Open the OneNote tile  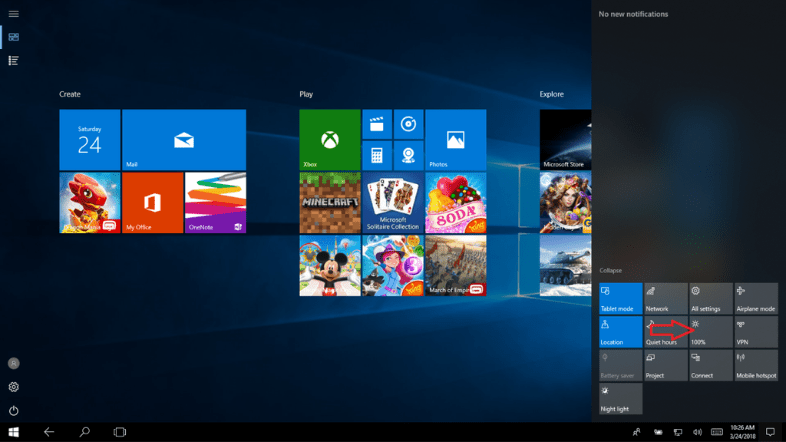click(215, 202)
